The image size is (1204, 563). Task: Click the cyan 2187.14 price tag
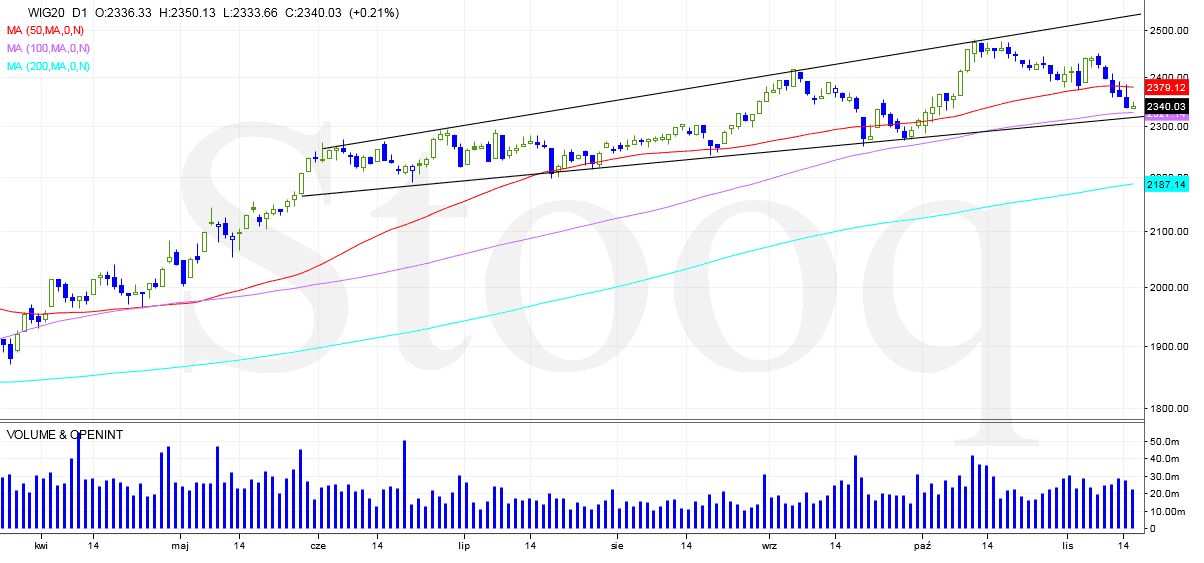(1166, 185)
